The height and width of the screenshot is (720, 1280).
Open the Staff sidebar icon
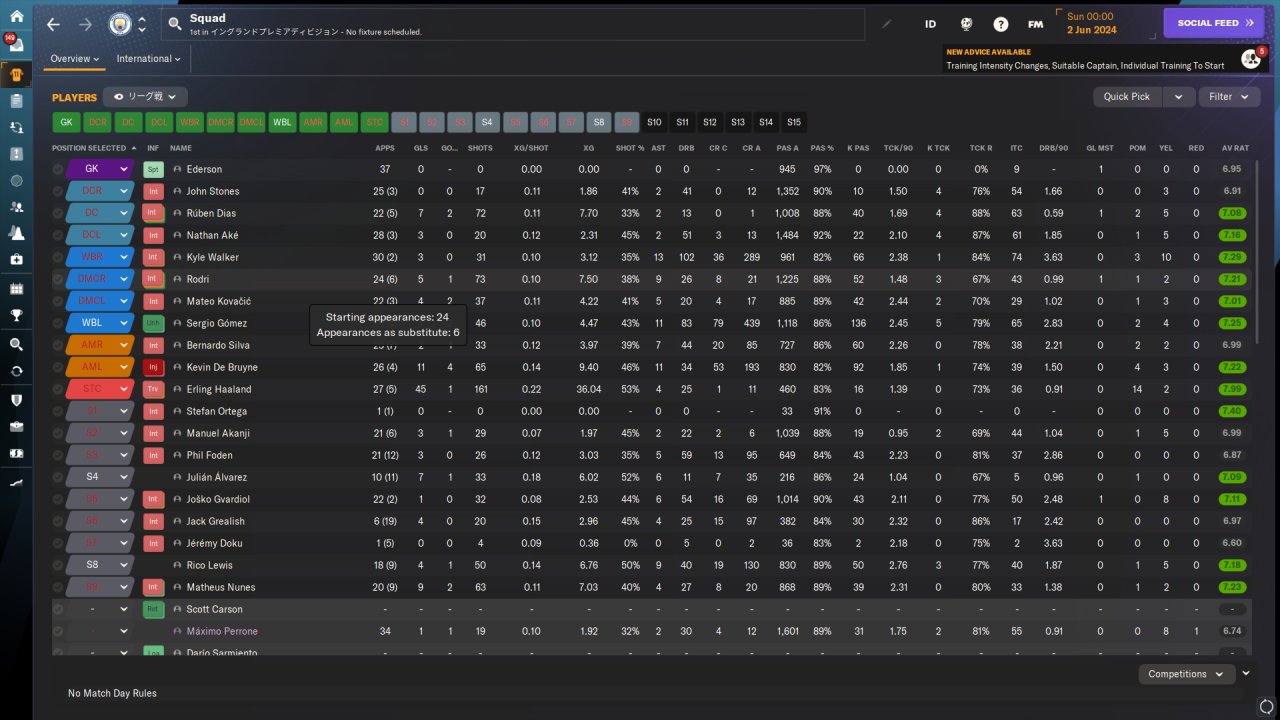(x=16, y=207)
